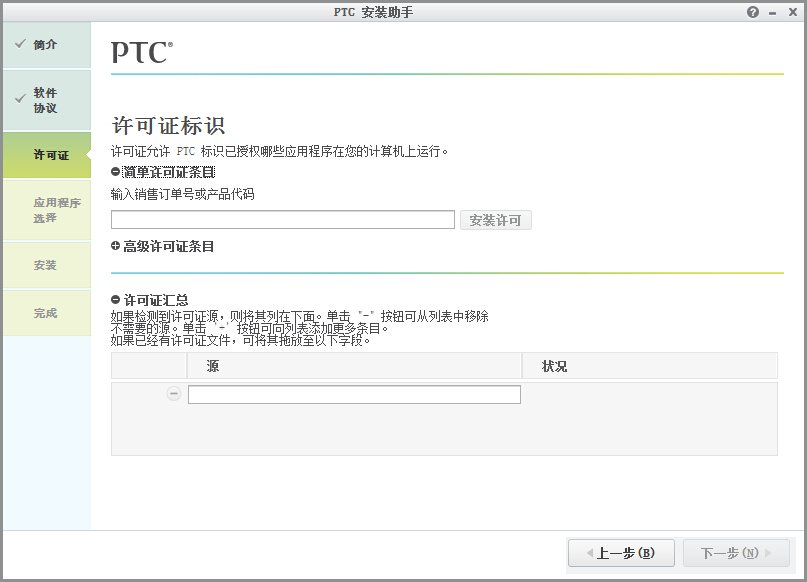Click the 下一步(N) button
Image resolution: width=807 pixels, height=582 pixels.
tap(736, 553)
